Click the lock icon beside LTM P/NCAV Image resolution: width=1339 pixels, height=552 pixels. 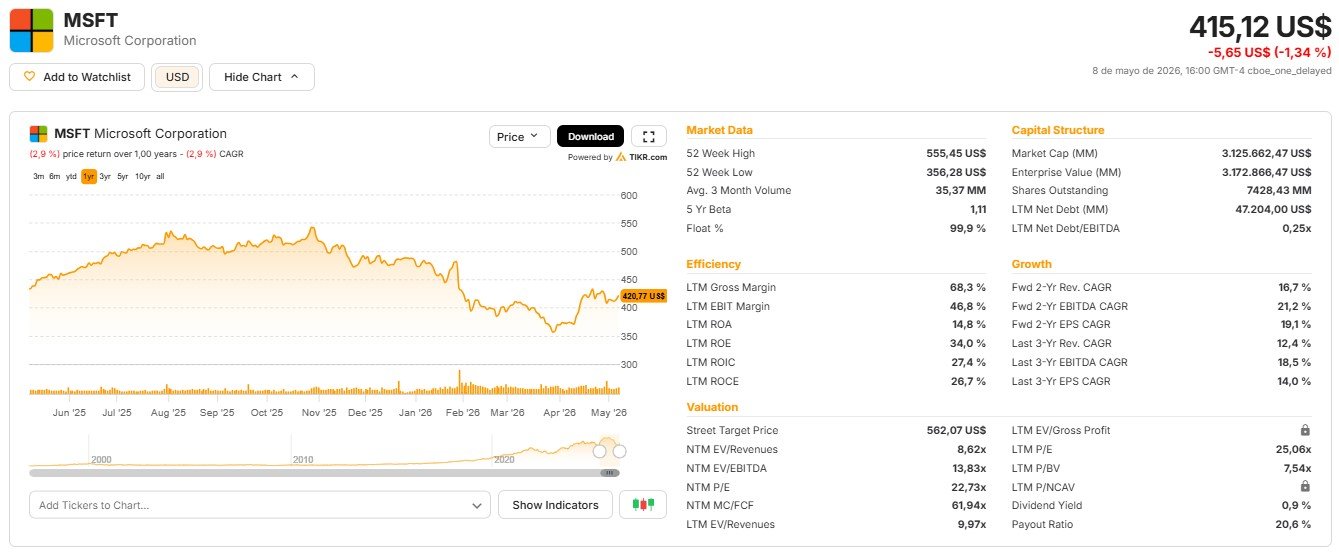click(x=1305, y=486)
